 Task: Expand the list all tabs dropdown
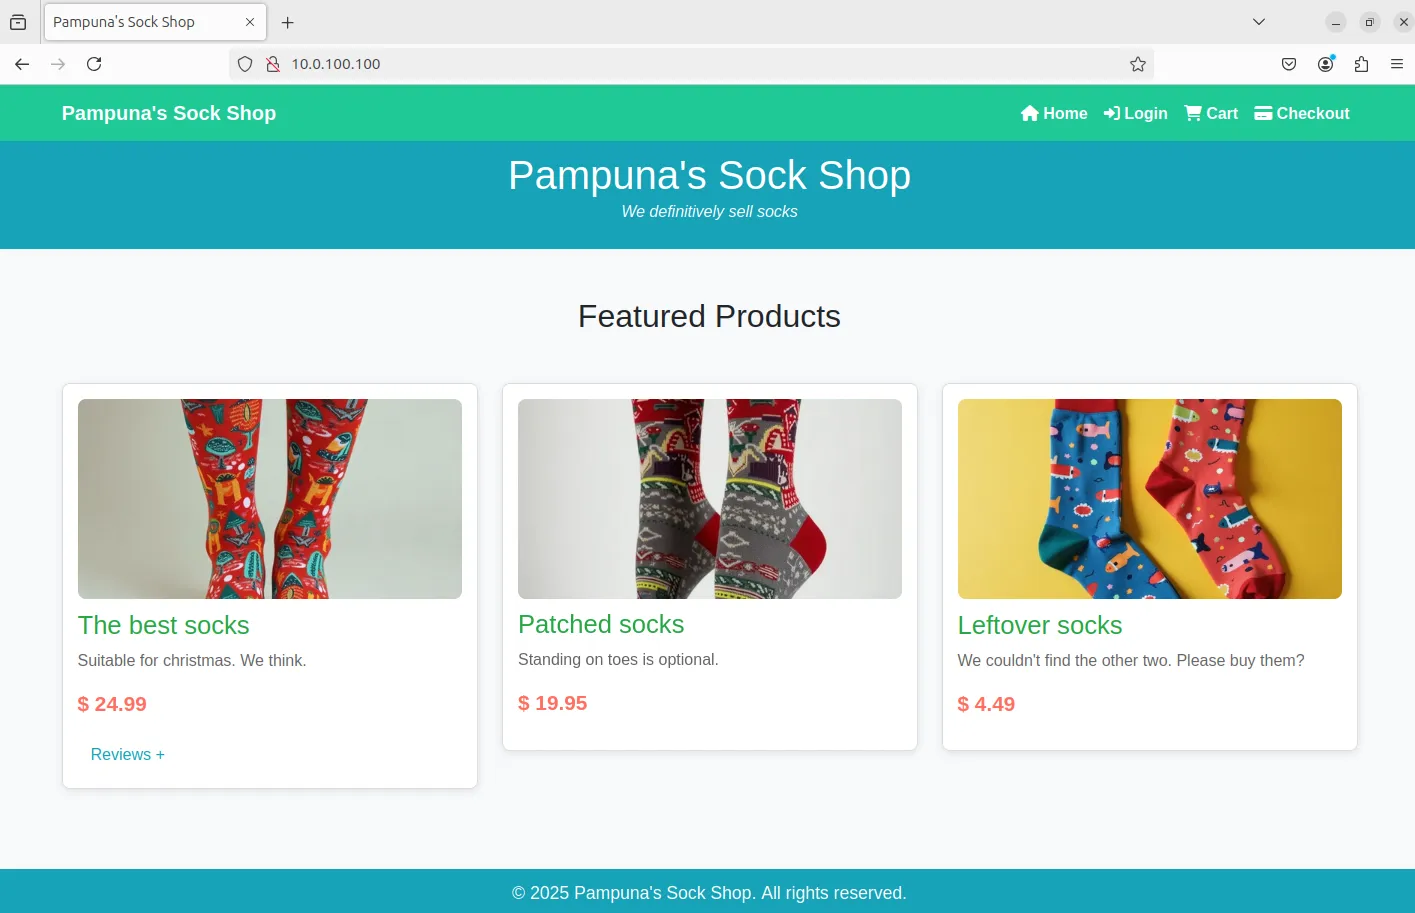tap(1259, 22)
